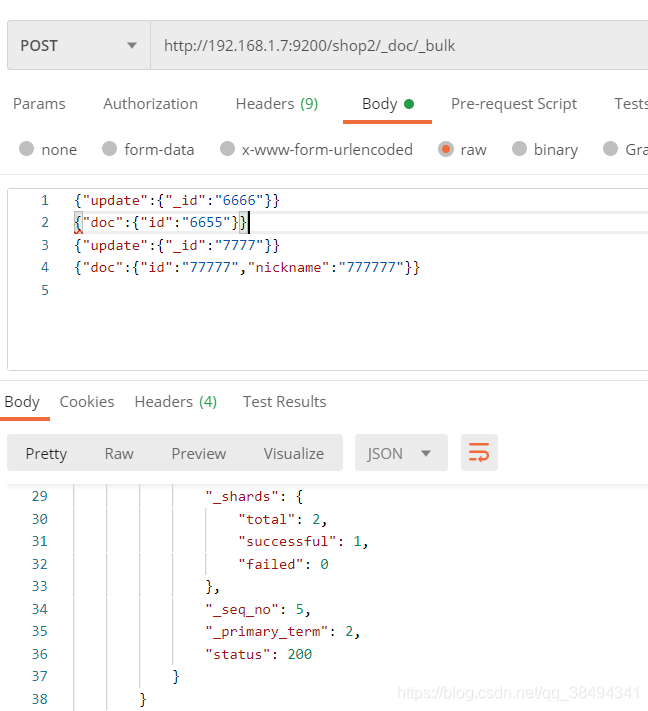Choose the x-www-form-urlencoded body option
The image size is (648, 711).
(228, 149)
